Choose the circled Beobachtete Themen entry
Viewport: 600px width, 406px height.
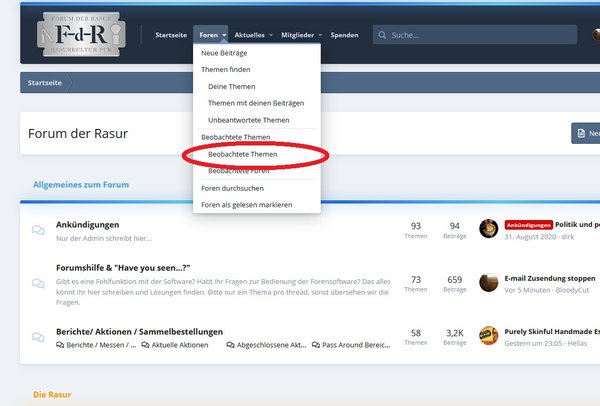pyautogui.click(x=242, y=155)
